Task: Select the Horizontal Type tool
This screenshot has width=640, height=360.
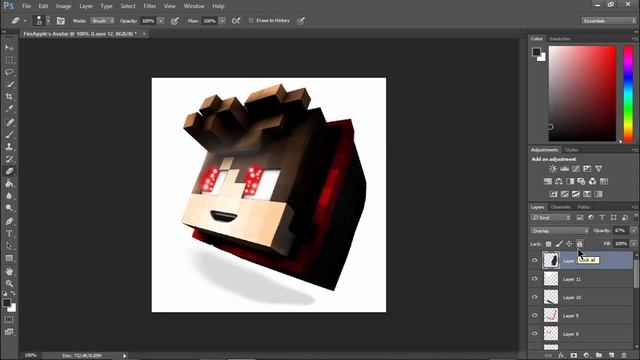Action: tap(9, 233)
